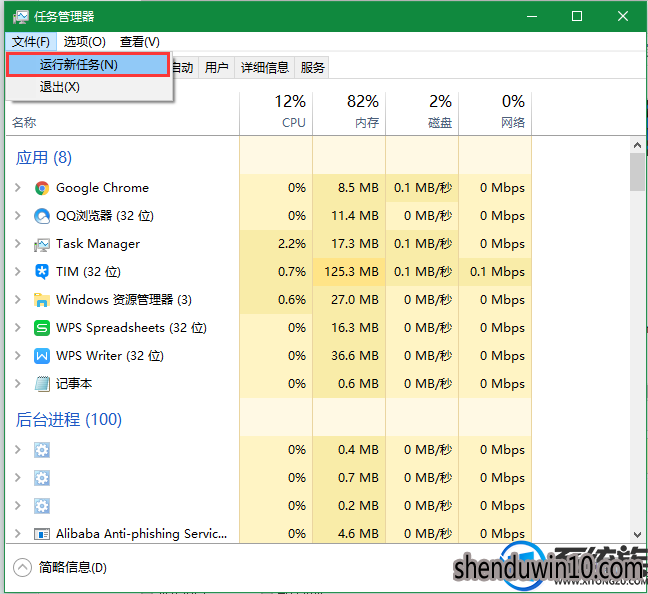Click the Task Manager icon in the title bar
The image size is (648, 594).
point(20,17)
